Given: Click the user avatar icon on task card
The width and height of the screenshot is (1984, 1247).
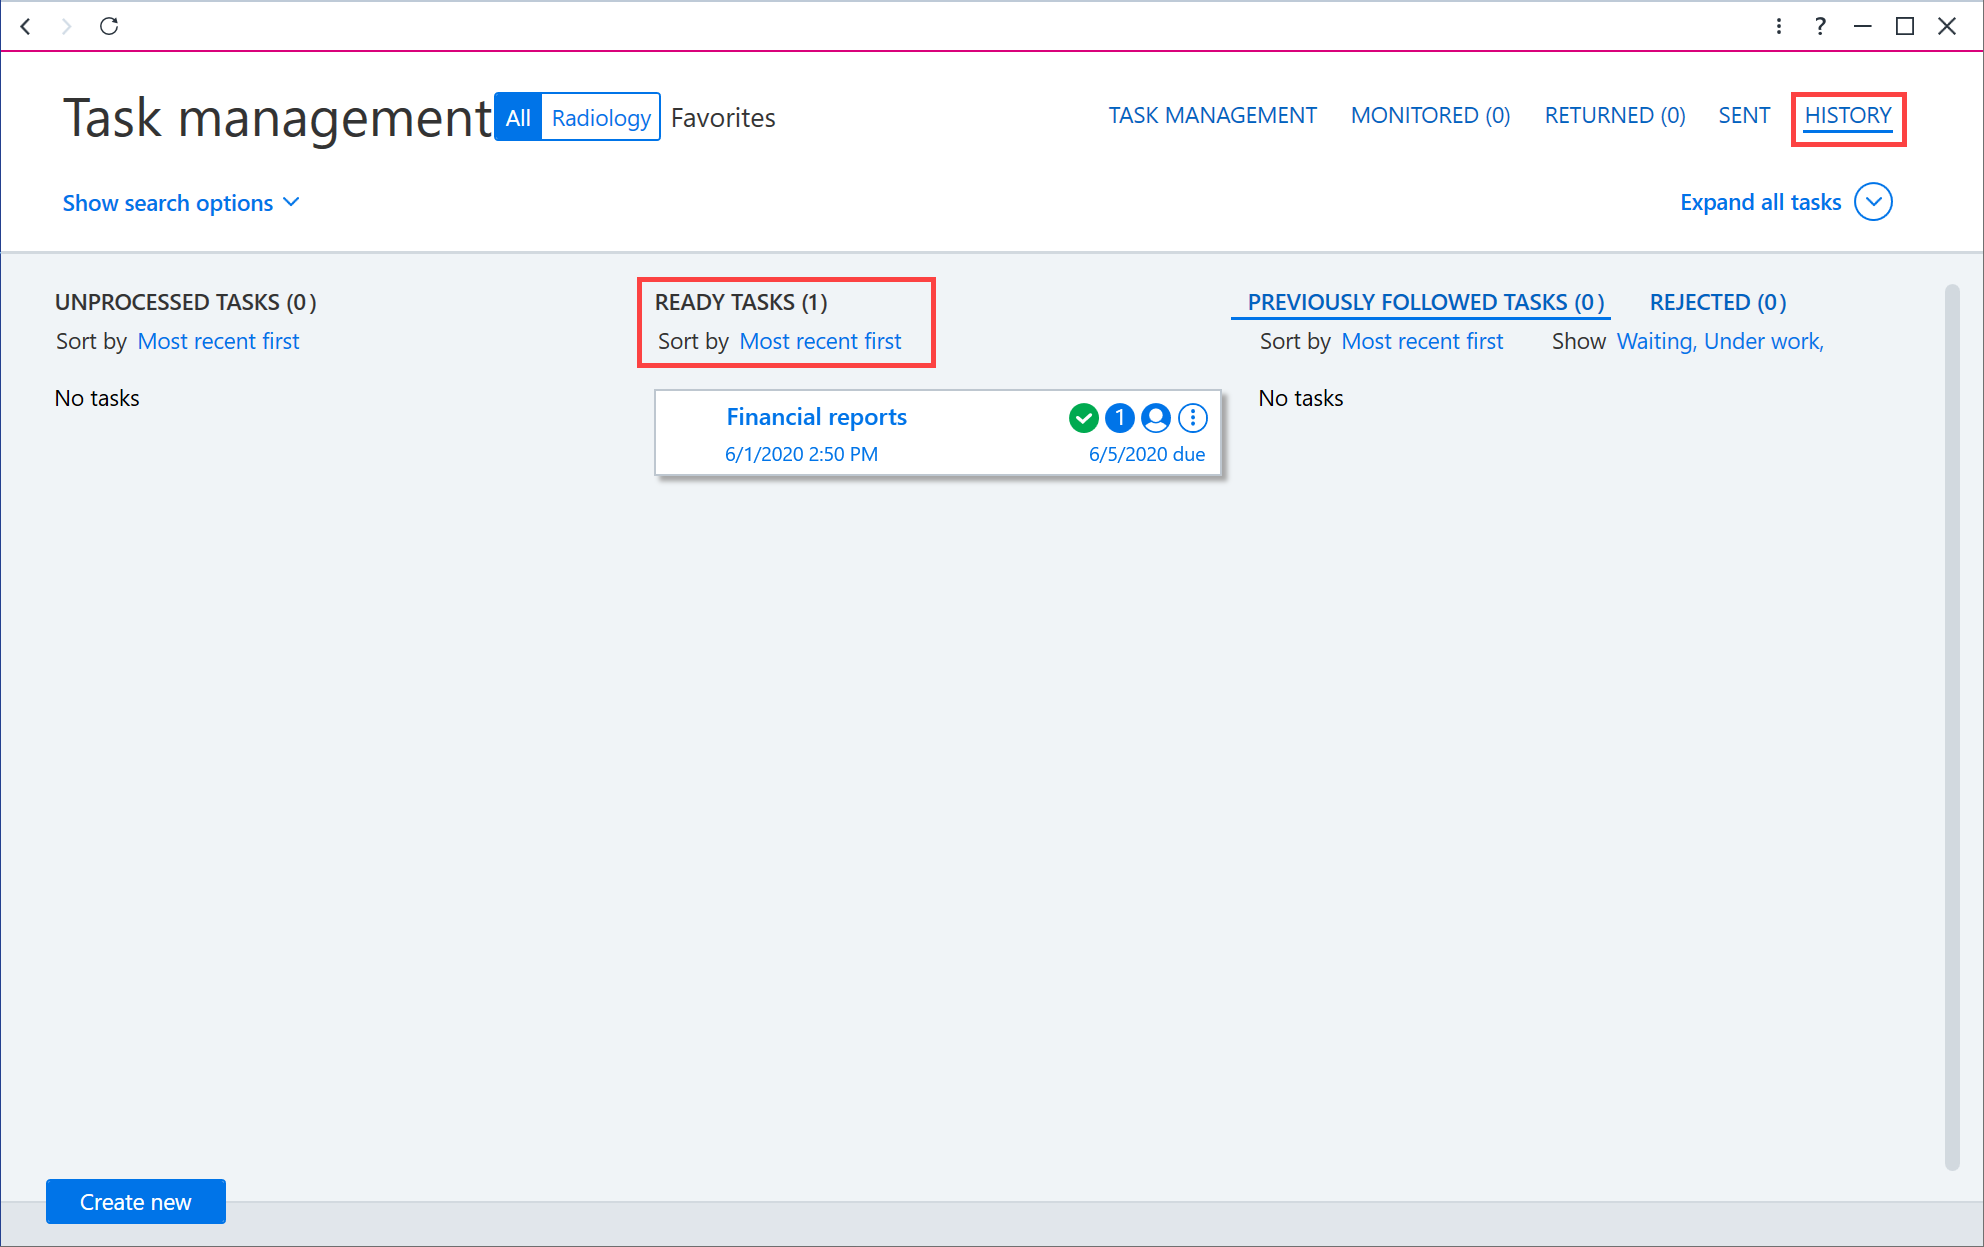Looking at the screenshot, I should click(x=1156, y=418).
